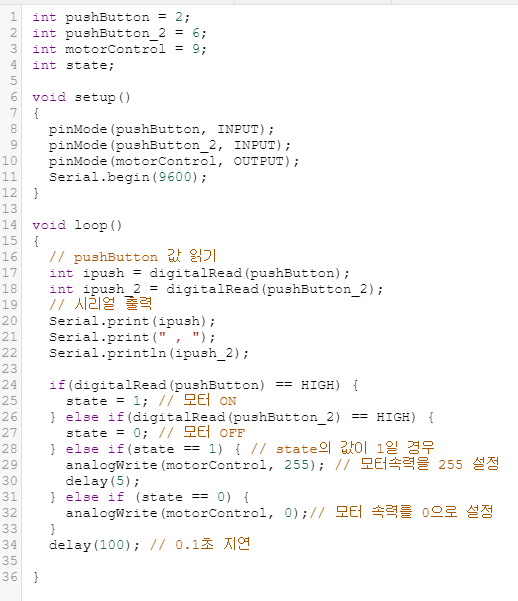Click closing brace on line 12

pos(36,193)
